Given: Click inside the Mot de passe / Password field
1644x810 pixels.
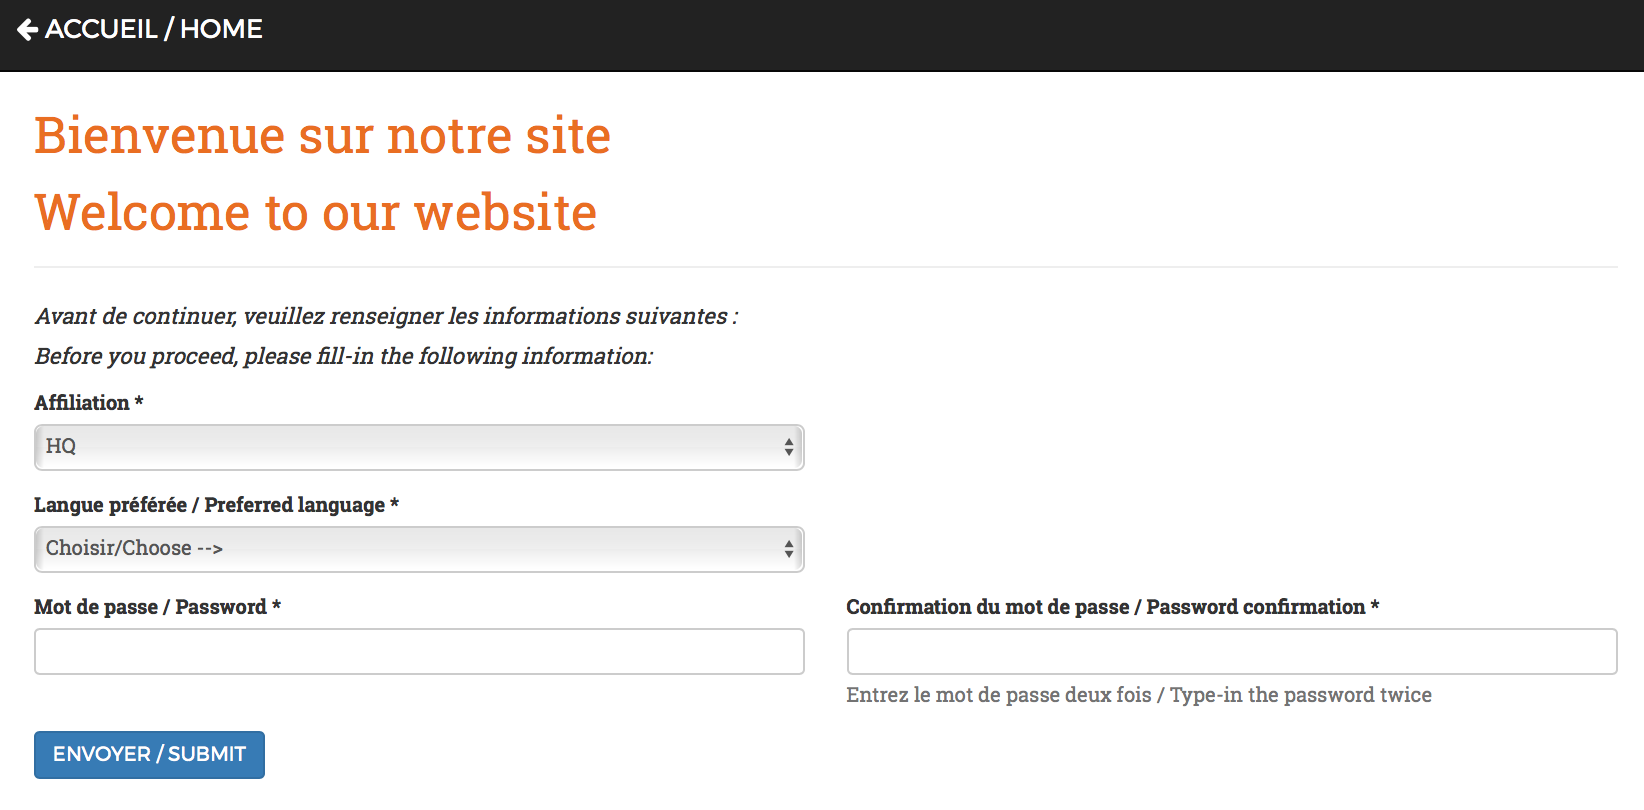Looking at the screenshot, I should click(418, 651).
